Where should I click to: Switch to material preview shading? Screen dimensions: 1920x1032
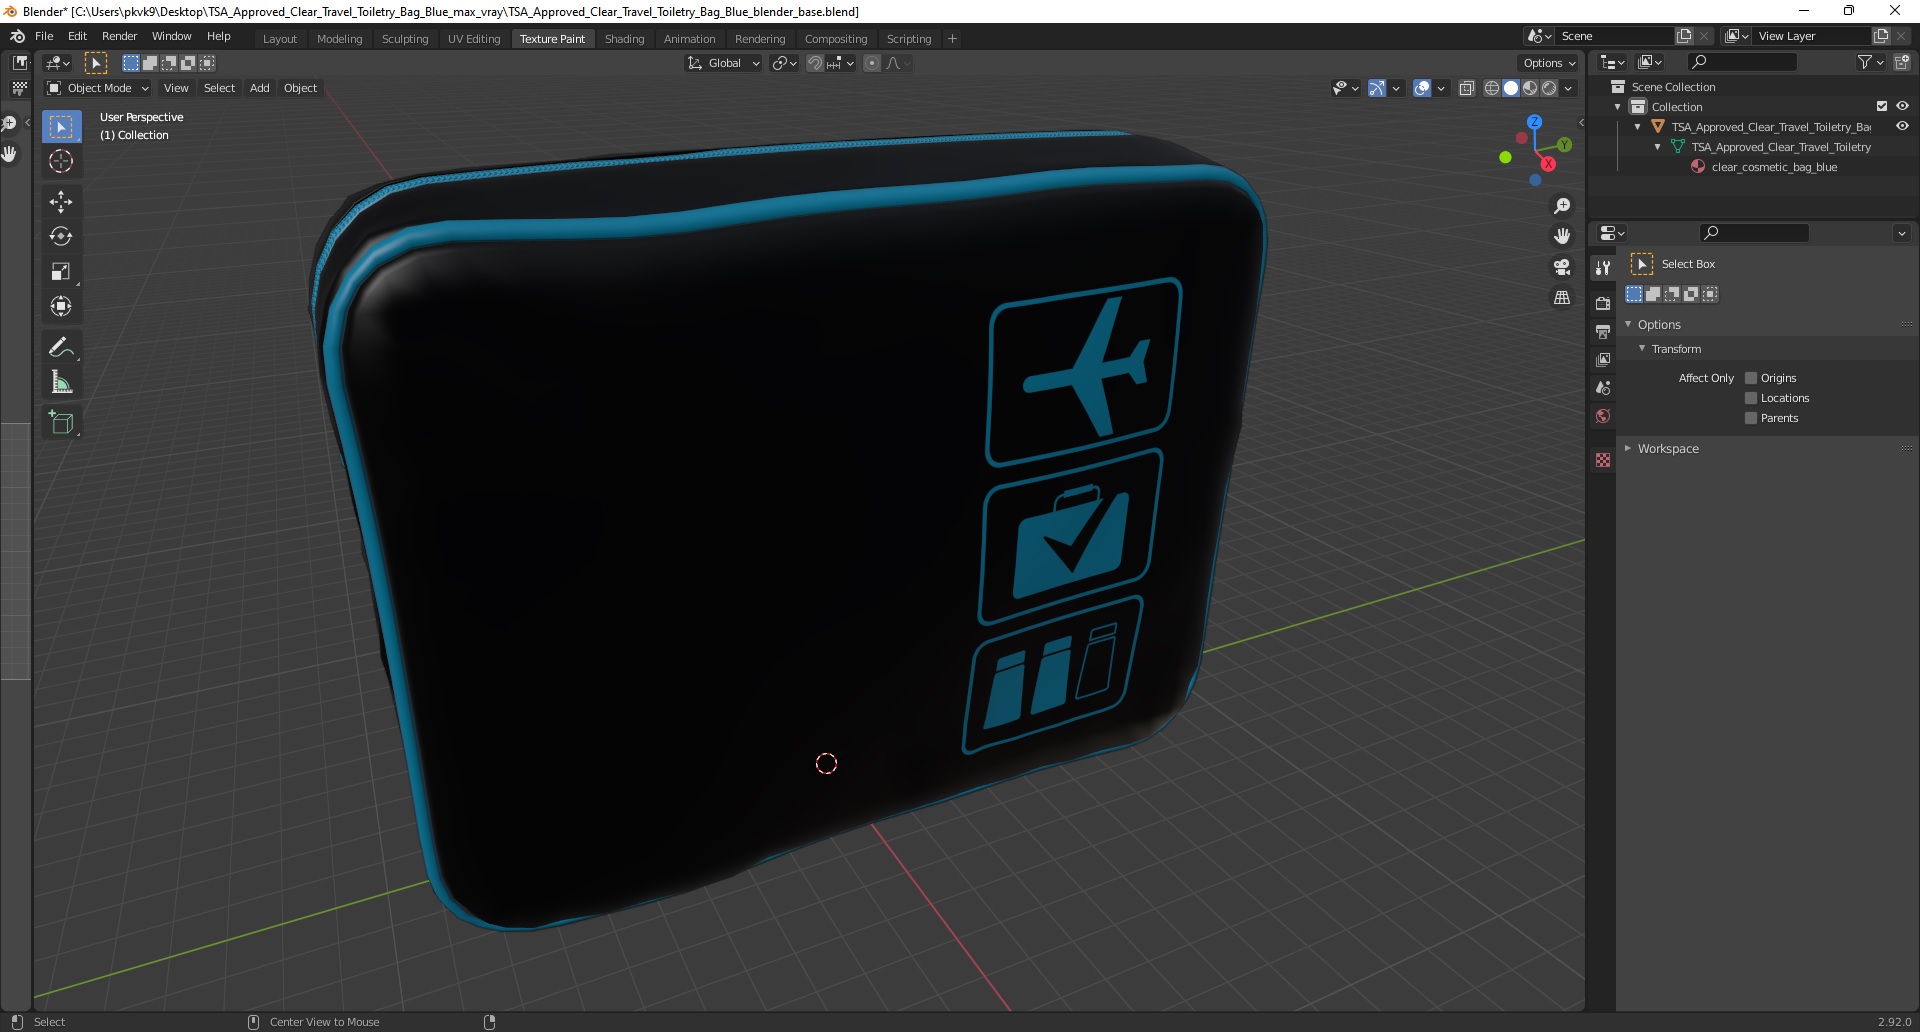tap(1530, 88)
